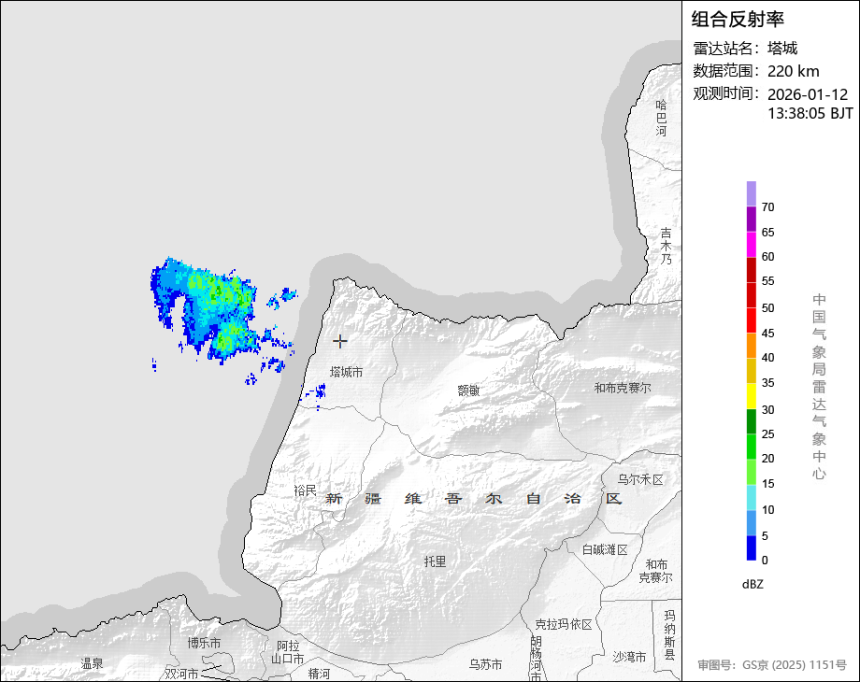Click the 沙湾市 map label

[x=629, y=657]
